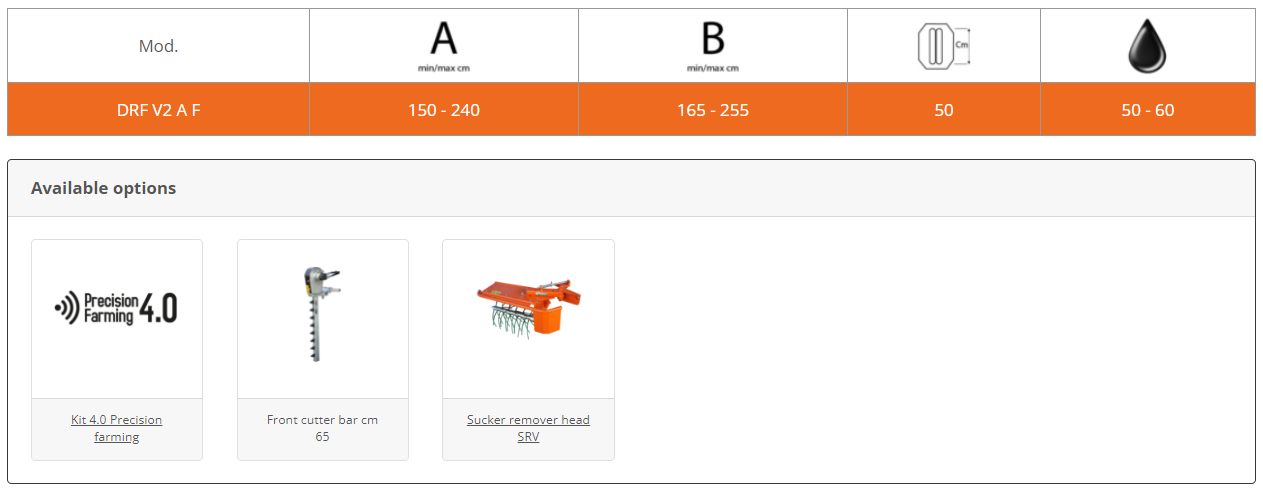
Task: Click the Precision Farming 4.0 logo
Action: click(117, 309)
